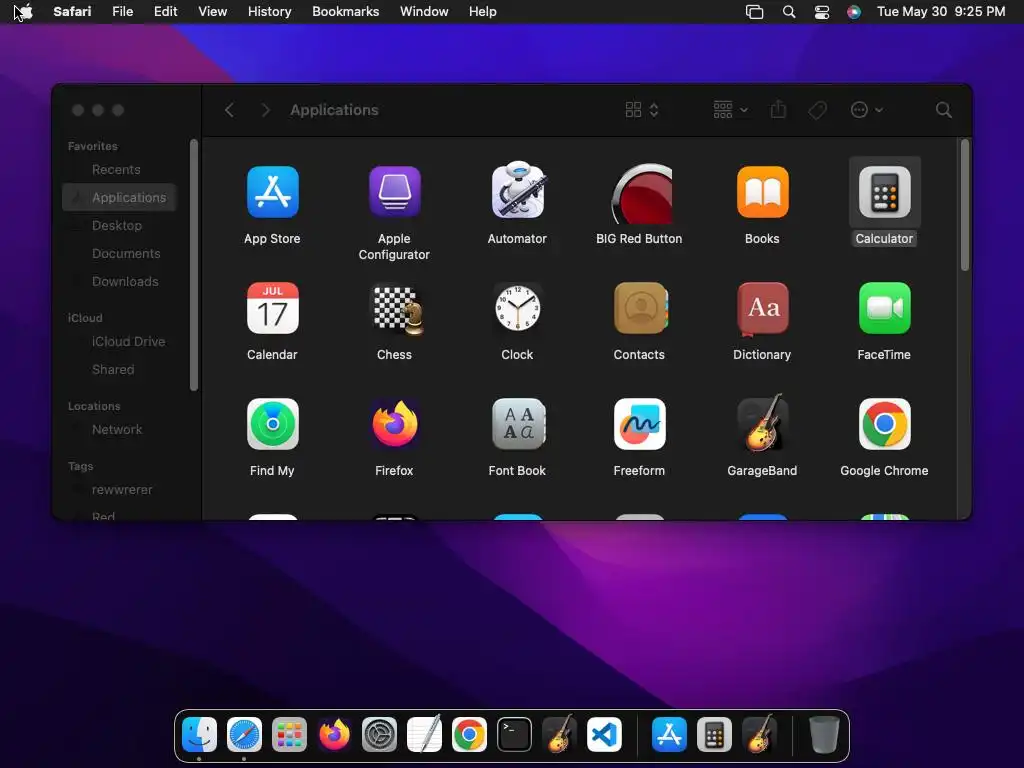The image size is (1024, 768).
Task: Select Google Chrome in the Applications folder
Action: (884, 424)
